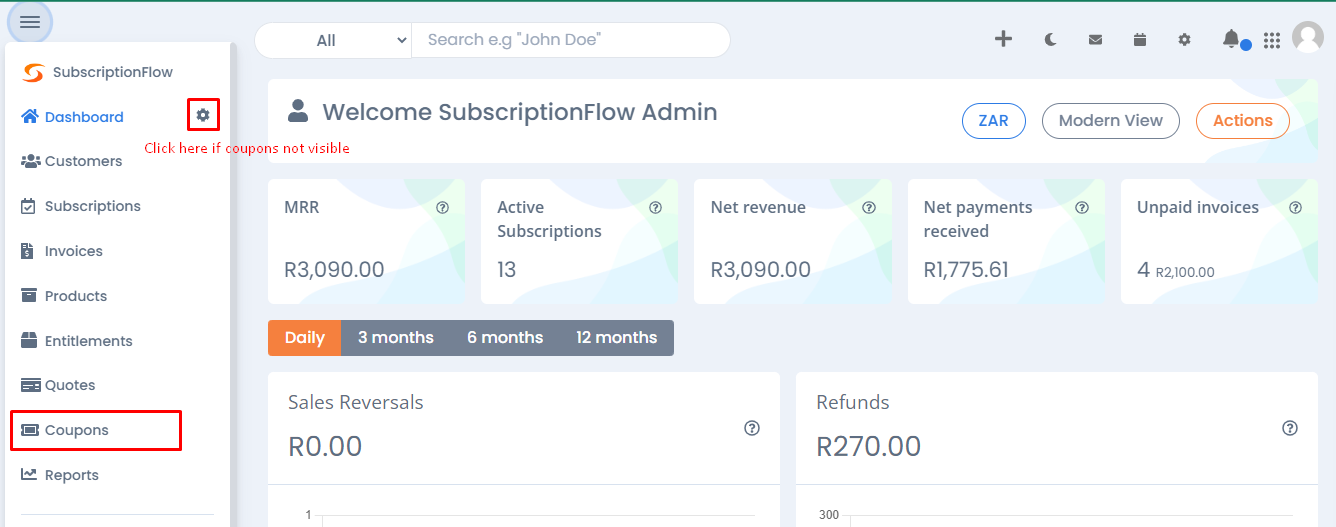Toggle the hamburger sidebar menu
This screenshot has width=1336, height=527.
[x=30, y=22]
